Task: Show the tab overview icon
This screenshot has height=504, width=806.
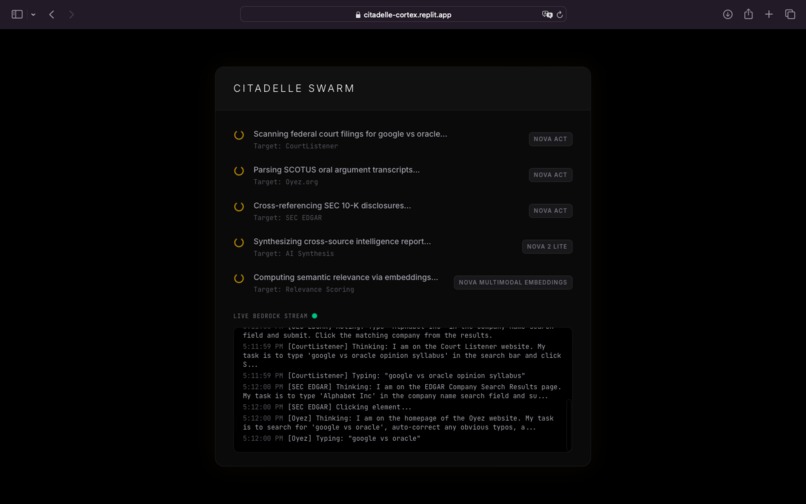Action: coord(790,14)
